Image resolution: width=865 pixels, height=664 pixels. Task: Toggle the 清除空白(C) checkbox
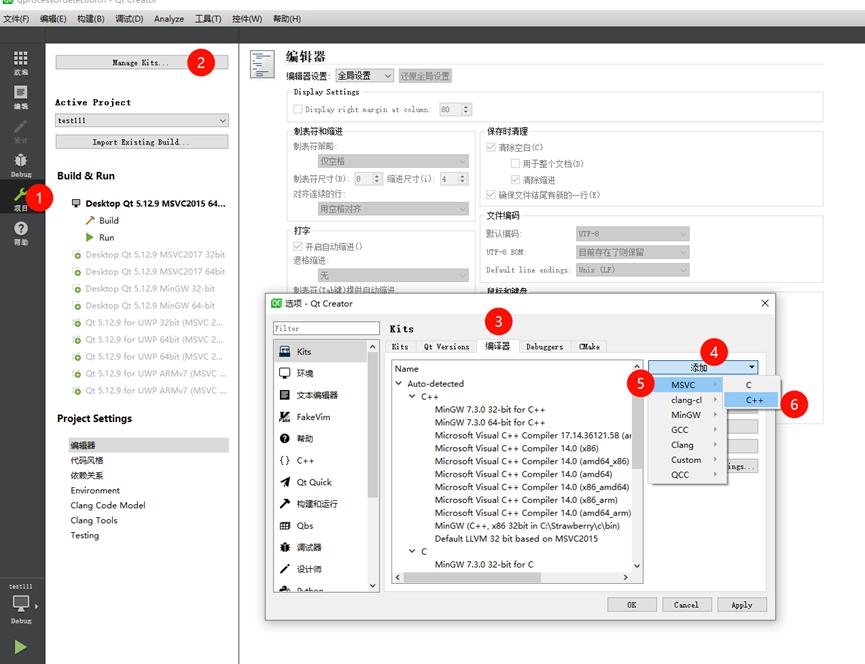[x=490, y=147]
